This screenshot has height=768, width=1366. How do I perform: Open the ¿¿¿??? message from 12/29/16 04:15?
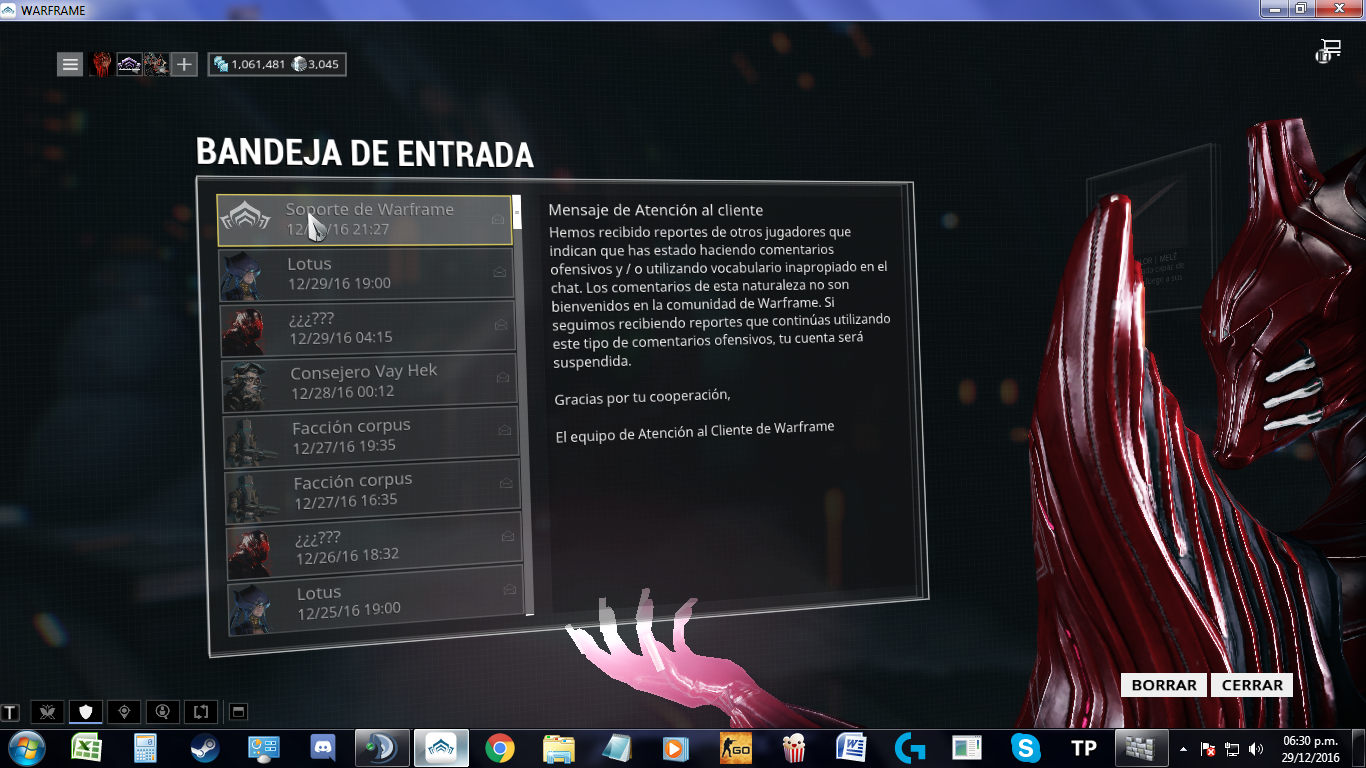(368, 328)
